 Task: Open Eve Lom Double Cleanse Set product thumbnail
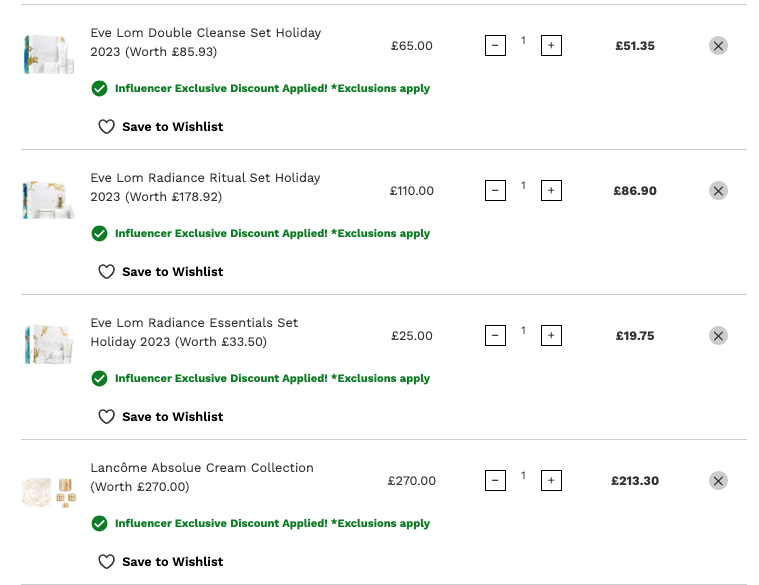[x=48, y=54]
